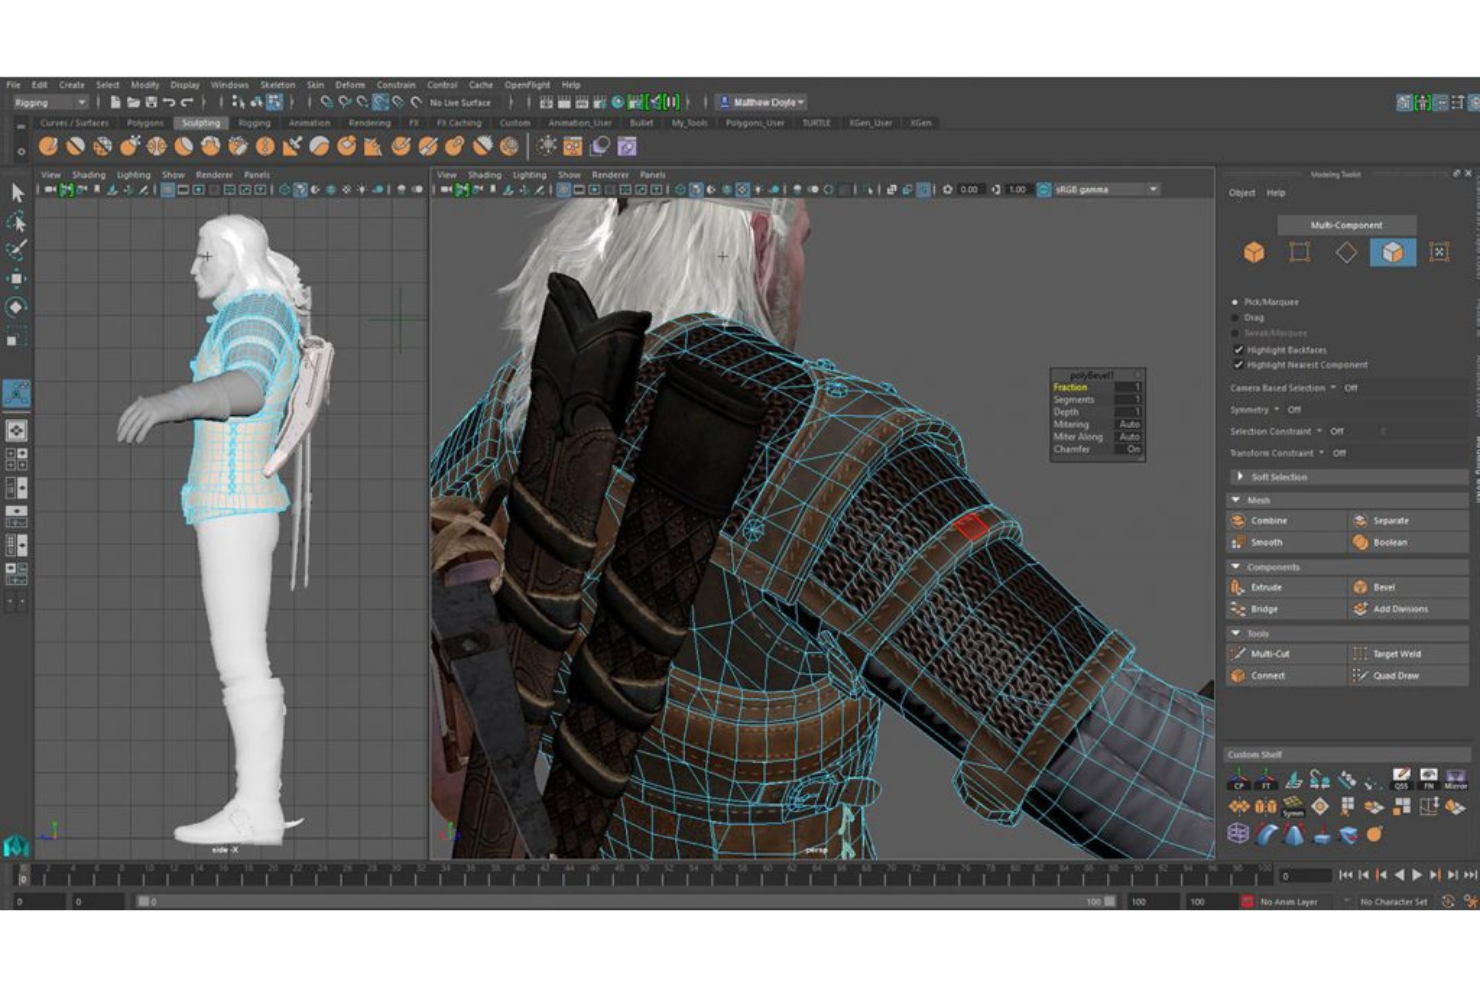Toggle the Highlight Nearest Component checkbox
Screen dimensions: 1480x987
pos(1238,365)
